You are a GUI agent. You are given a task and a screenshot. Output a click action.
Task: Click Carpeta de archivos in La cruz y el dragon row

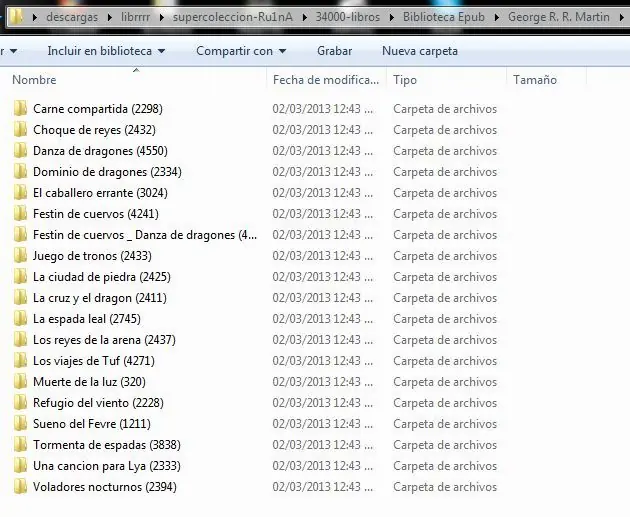[445, 298]
